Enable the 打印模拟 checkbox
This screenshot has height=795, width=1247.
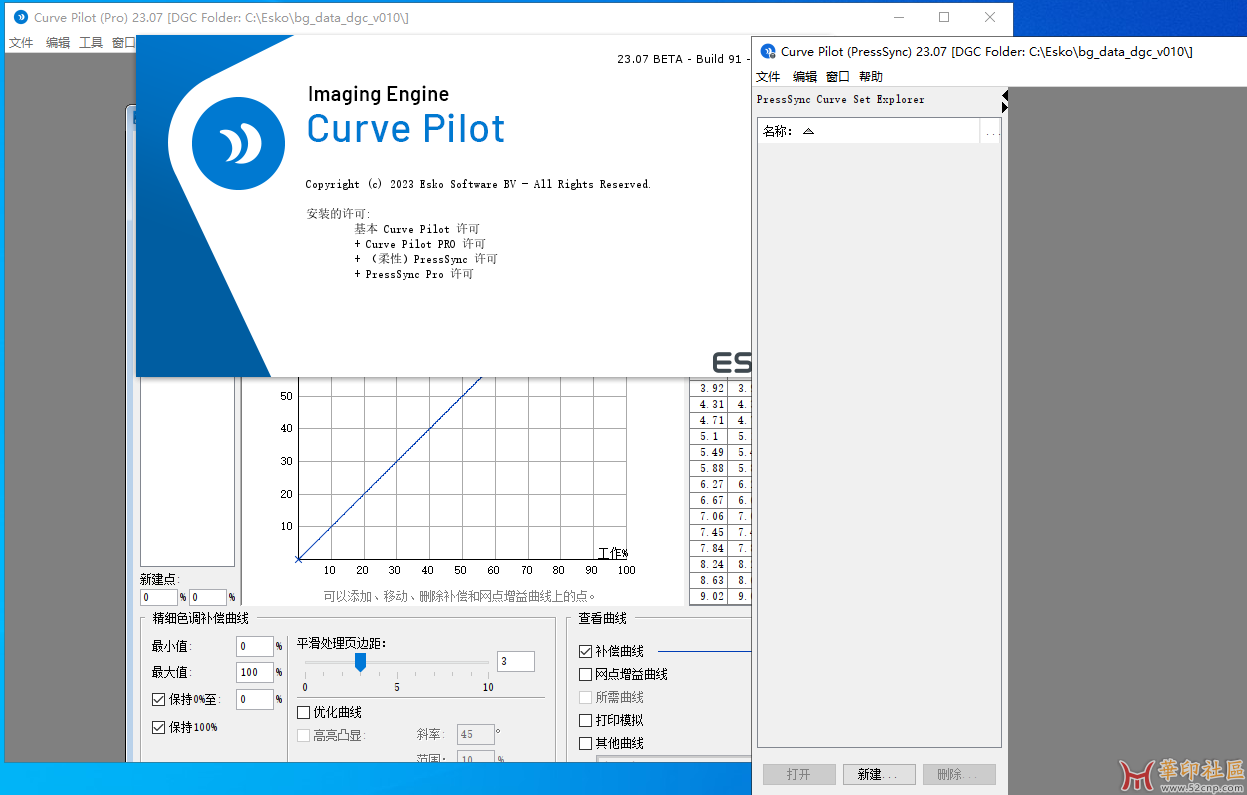click(x=586, y=721)
